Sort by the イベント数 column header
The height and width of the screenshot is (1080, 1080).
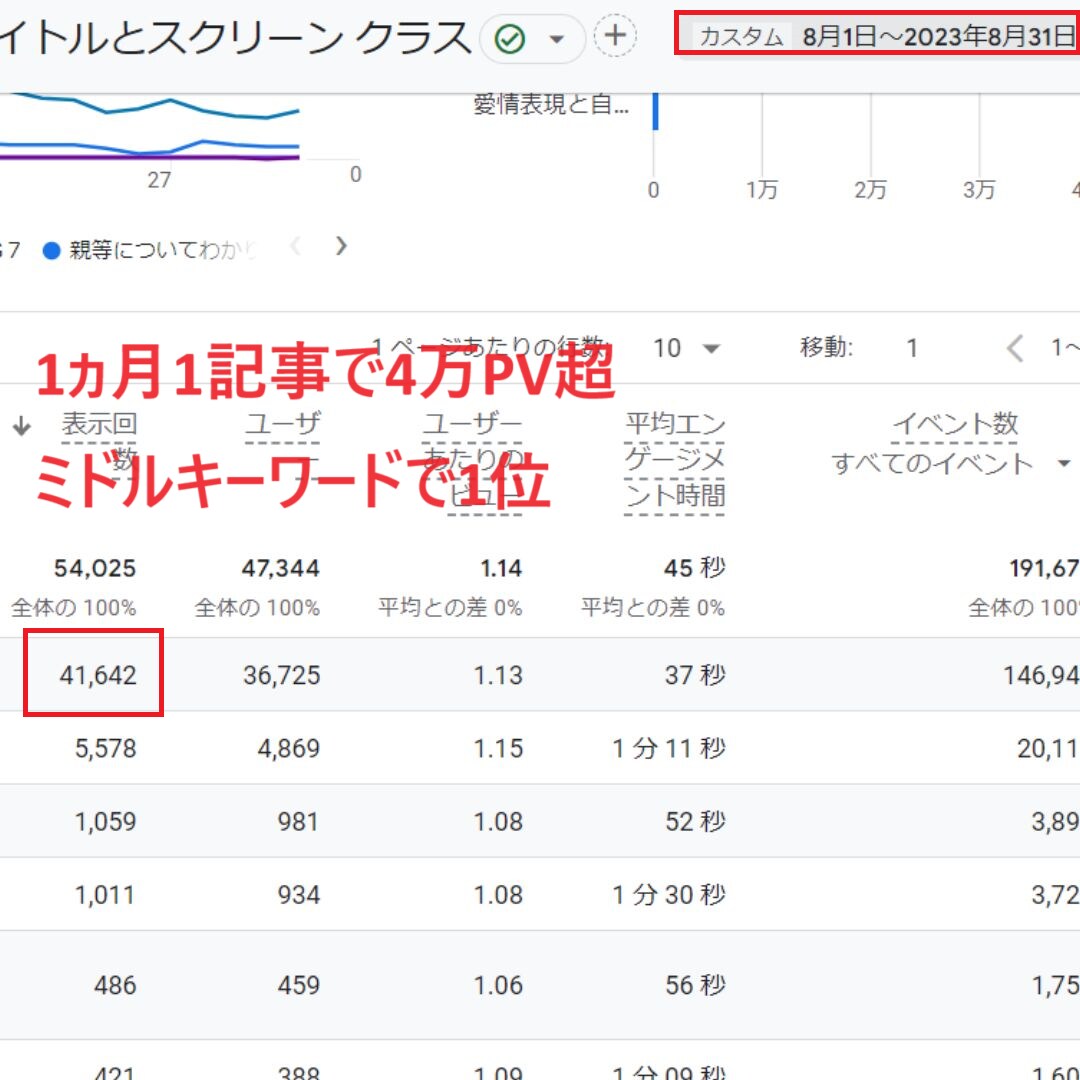click(955, 424)
